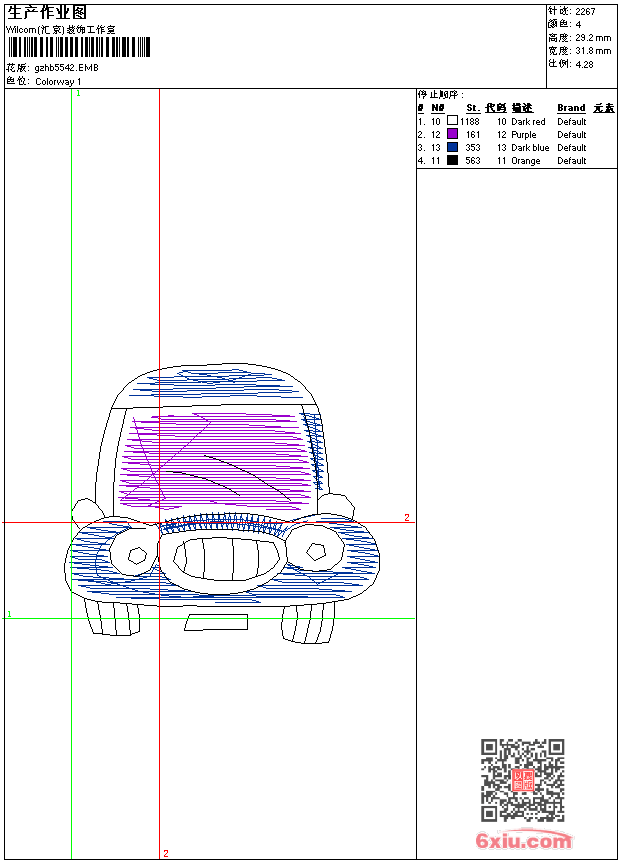
Task: Select the 'Dark blue' description cell
Action: coord(530,148)
